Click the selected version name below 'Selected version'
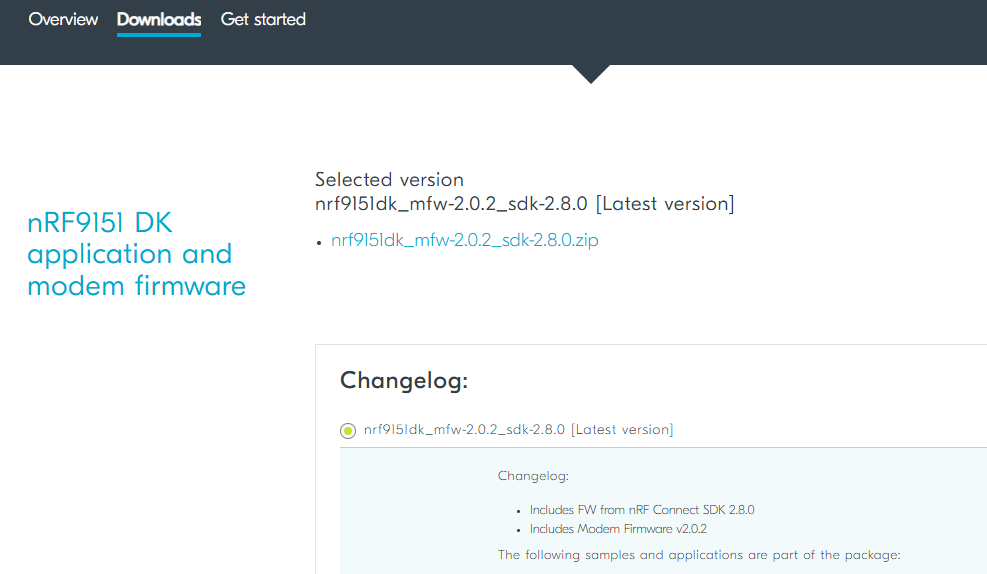Viewport: 987px width, 574px height. 451,204
